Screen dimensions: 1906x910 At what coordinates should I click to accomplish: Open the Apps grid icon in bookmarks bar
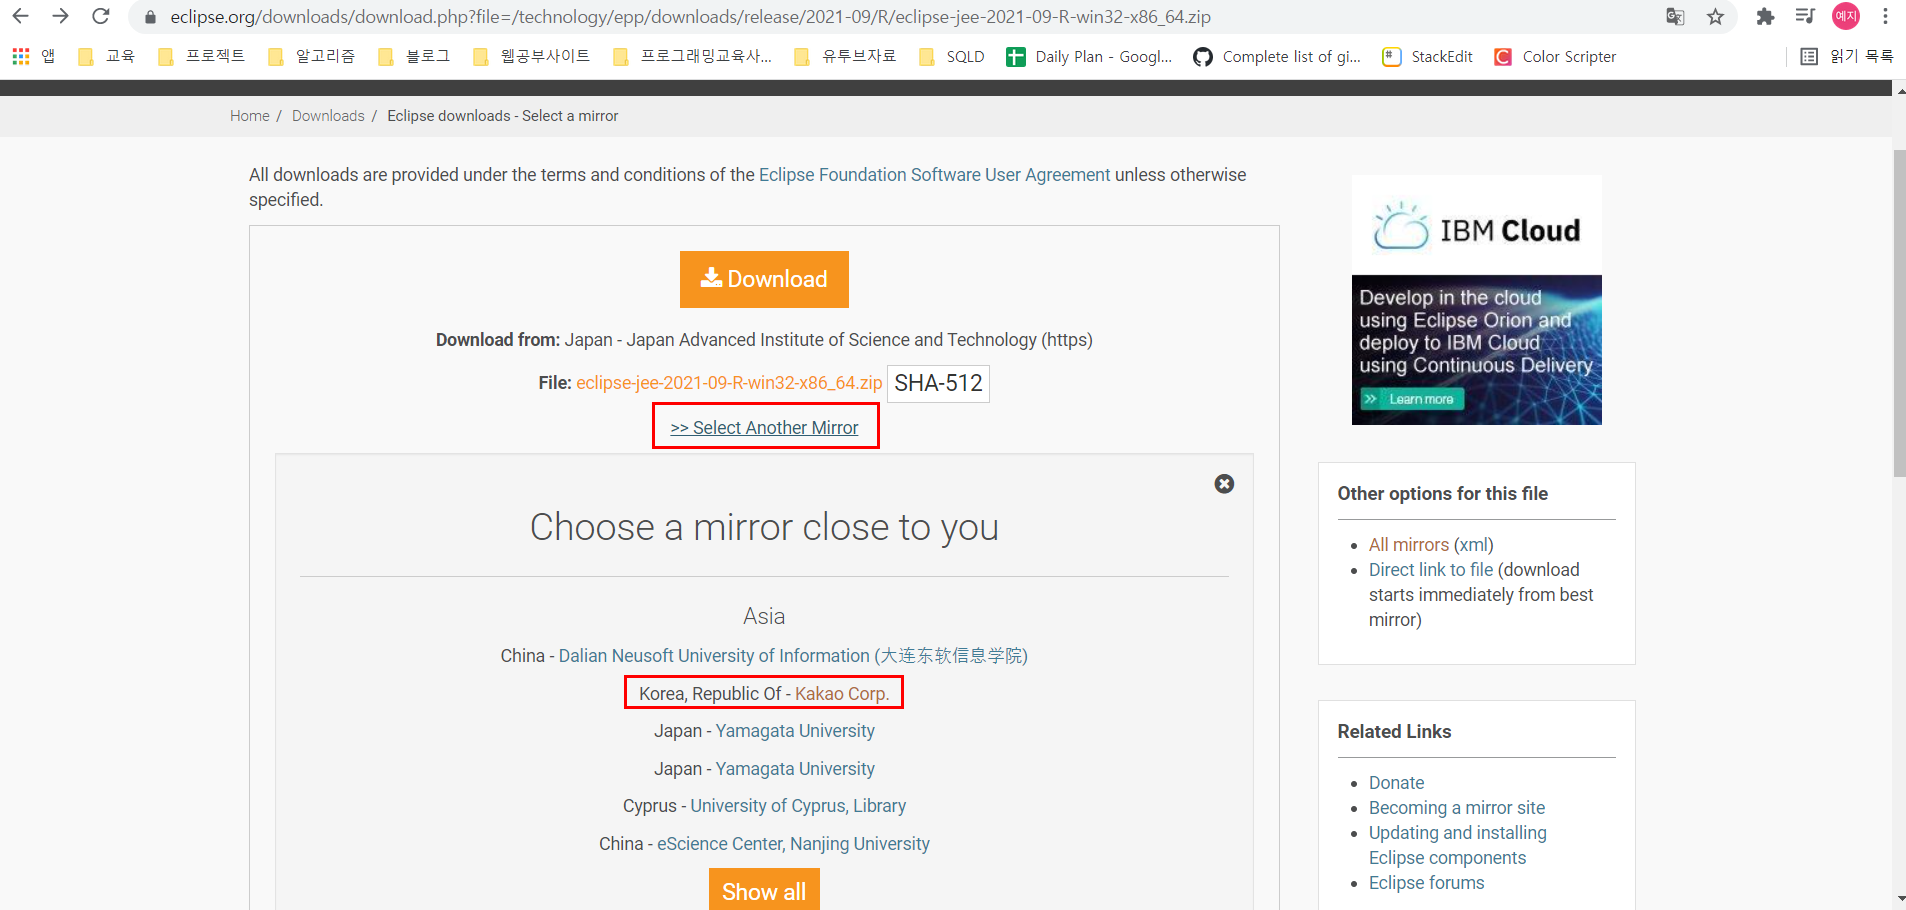tap(21, 56)
